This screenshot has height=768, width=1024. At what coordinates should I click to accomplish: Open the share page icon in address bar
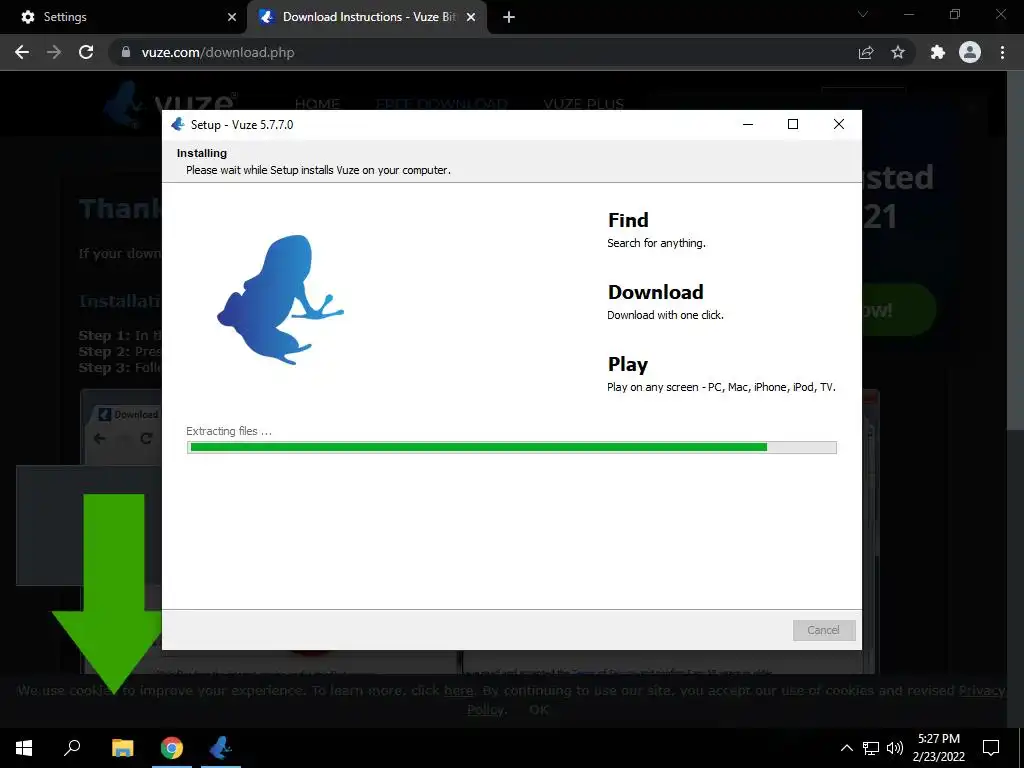tap(866, 52)
